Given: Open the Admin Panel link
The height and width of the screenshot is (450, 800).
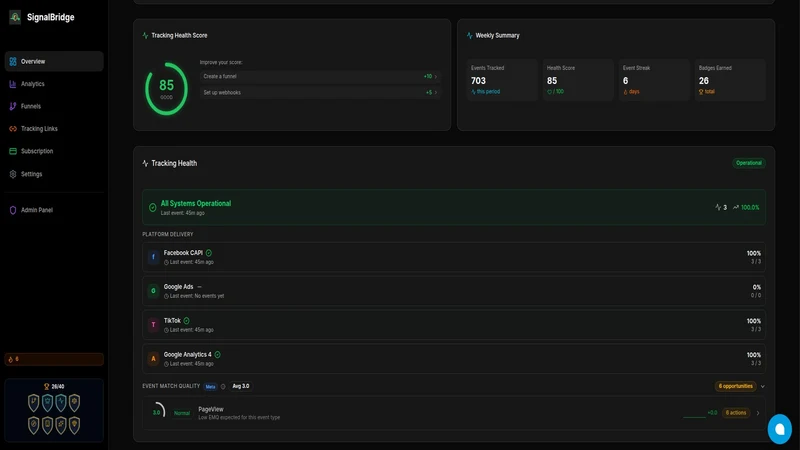Looking at the screenshot, I should [x=54, y=210].
